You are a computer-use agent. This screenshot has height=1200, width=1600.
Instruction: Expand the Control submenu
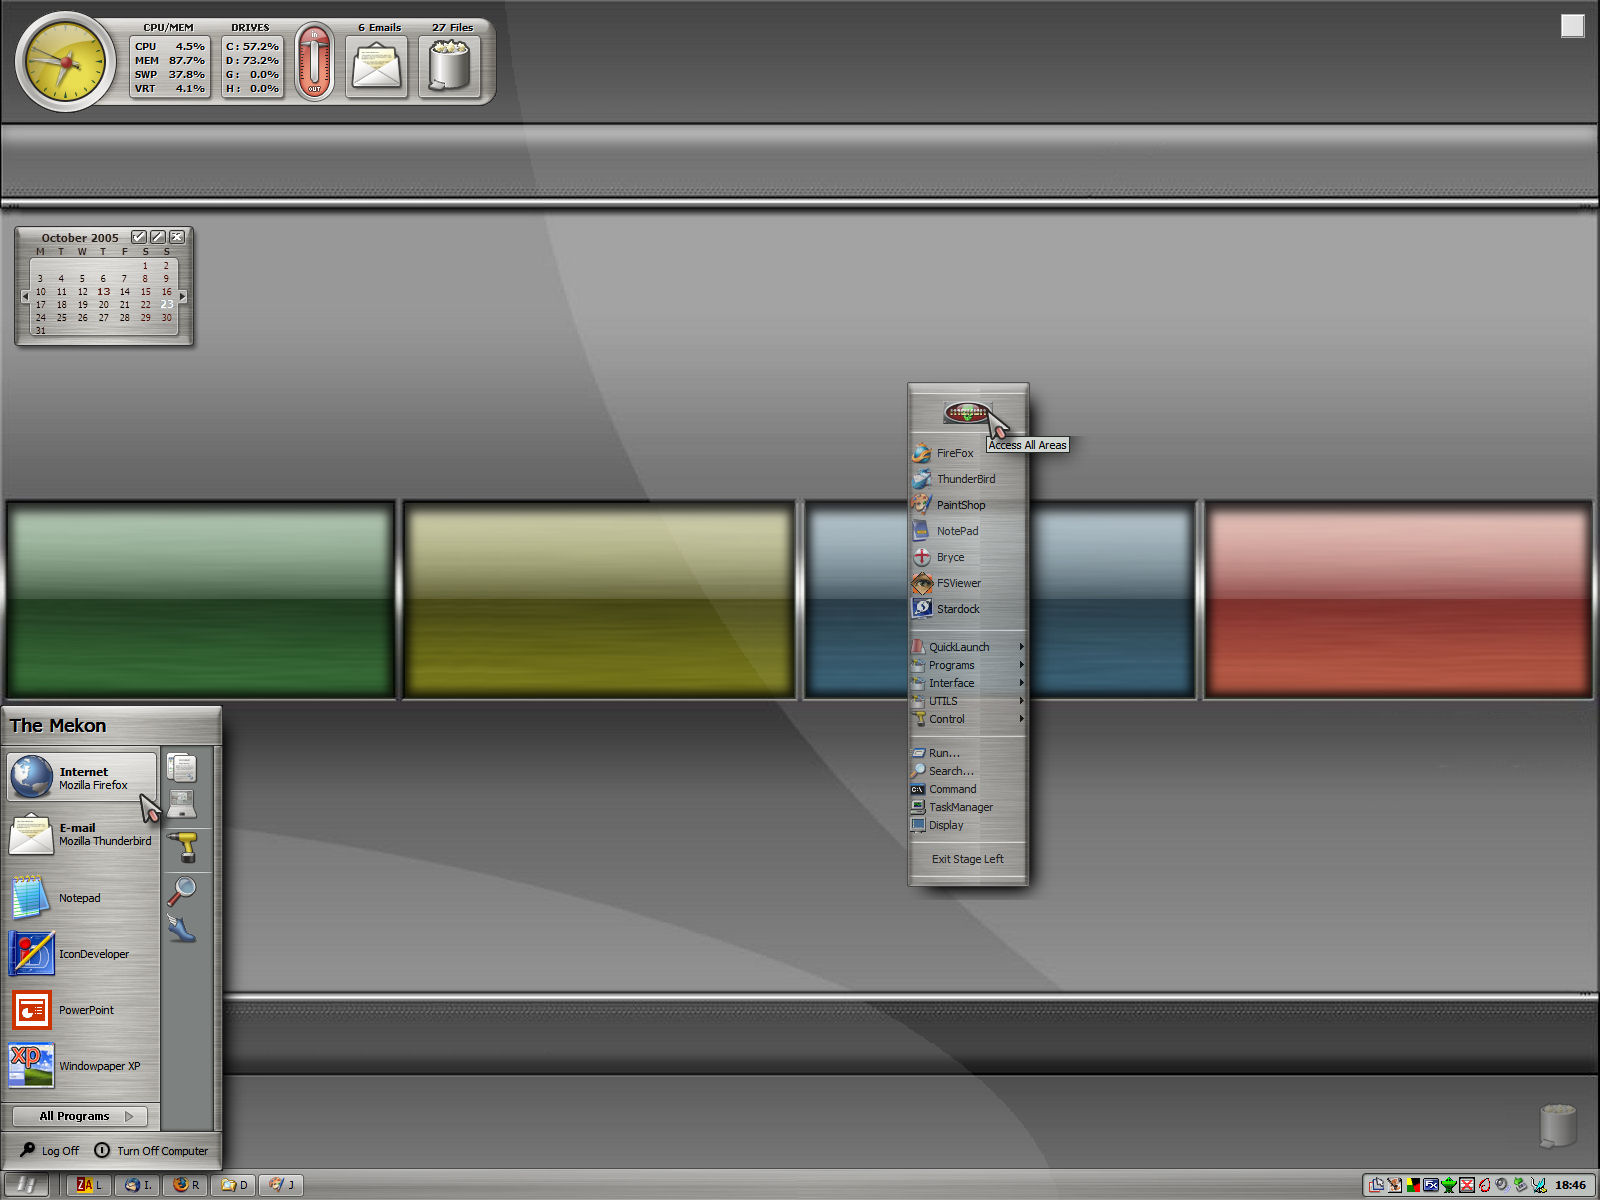point(968,719)
